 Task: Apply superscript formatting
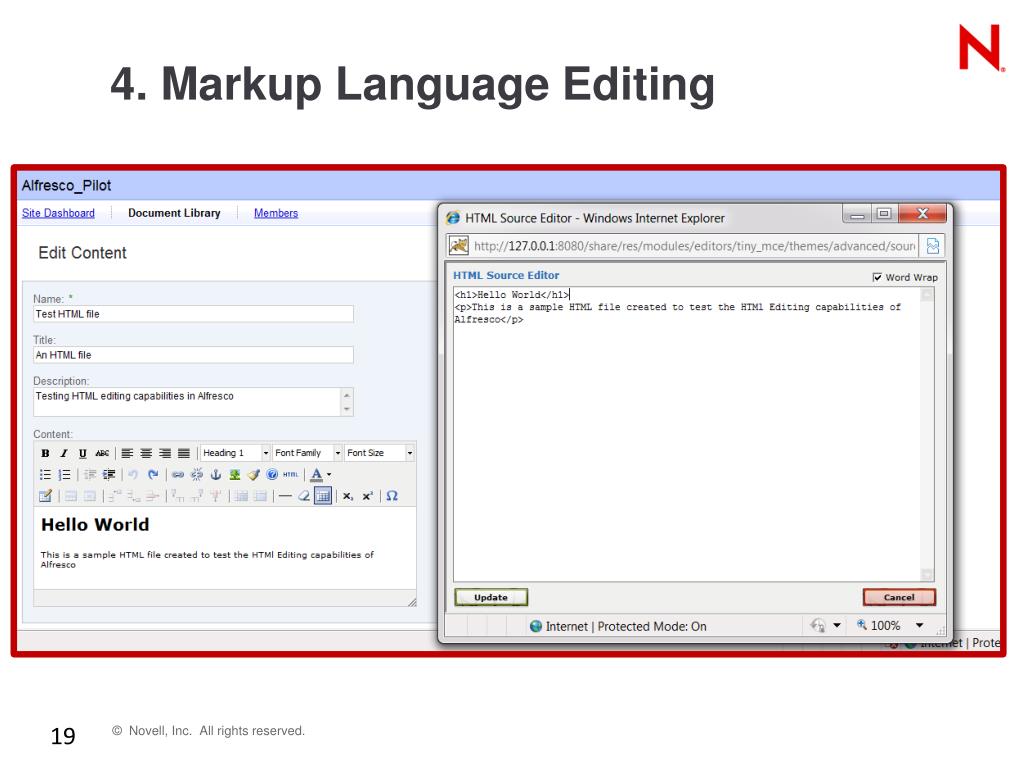[x=368, y=496]
